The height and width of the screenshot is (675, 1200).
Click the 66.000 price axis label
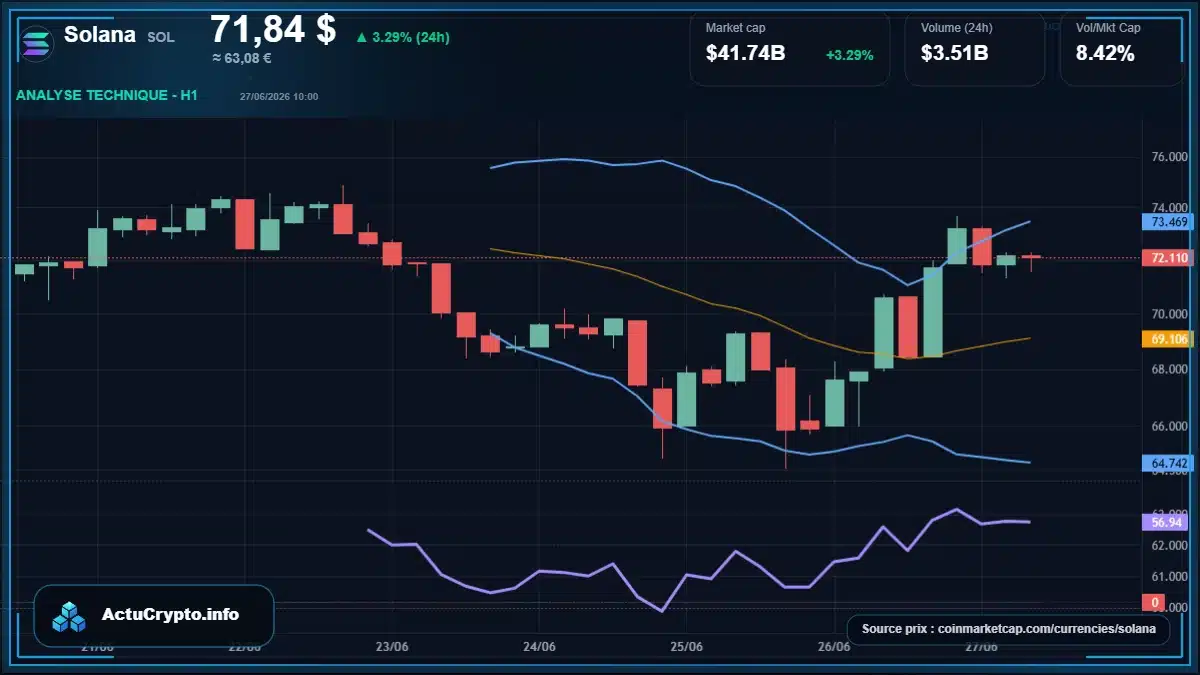pos(1169,426)
